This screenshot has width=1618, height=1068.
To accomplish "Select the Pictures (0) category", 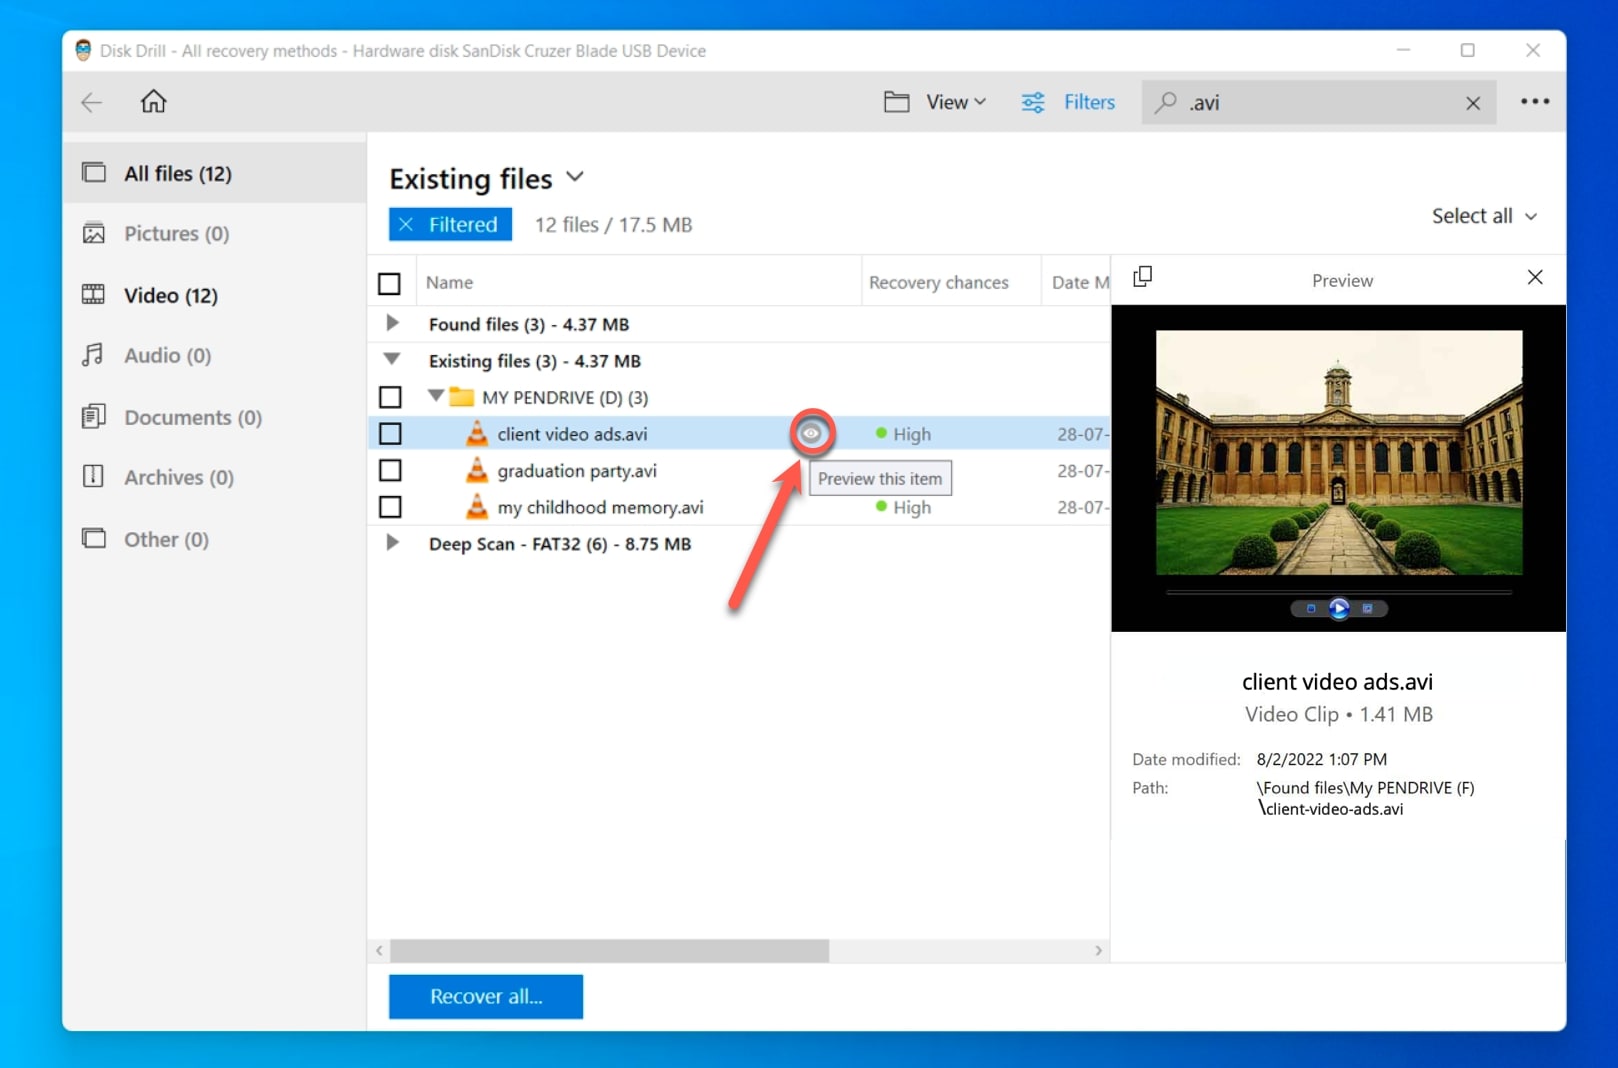I will click(214, 233).
